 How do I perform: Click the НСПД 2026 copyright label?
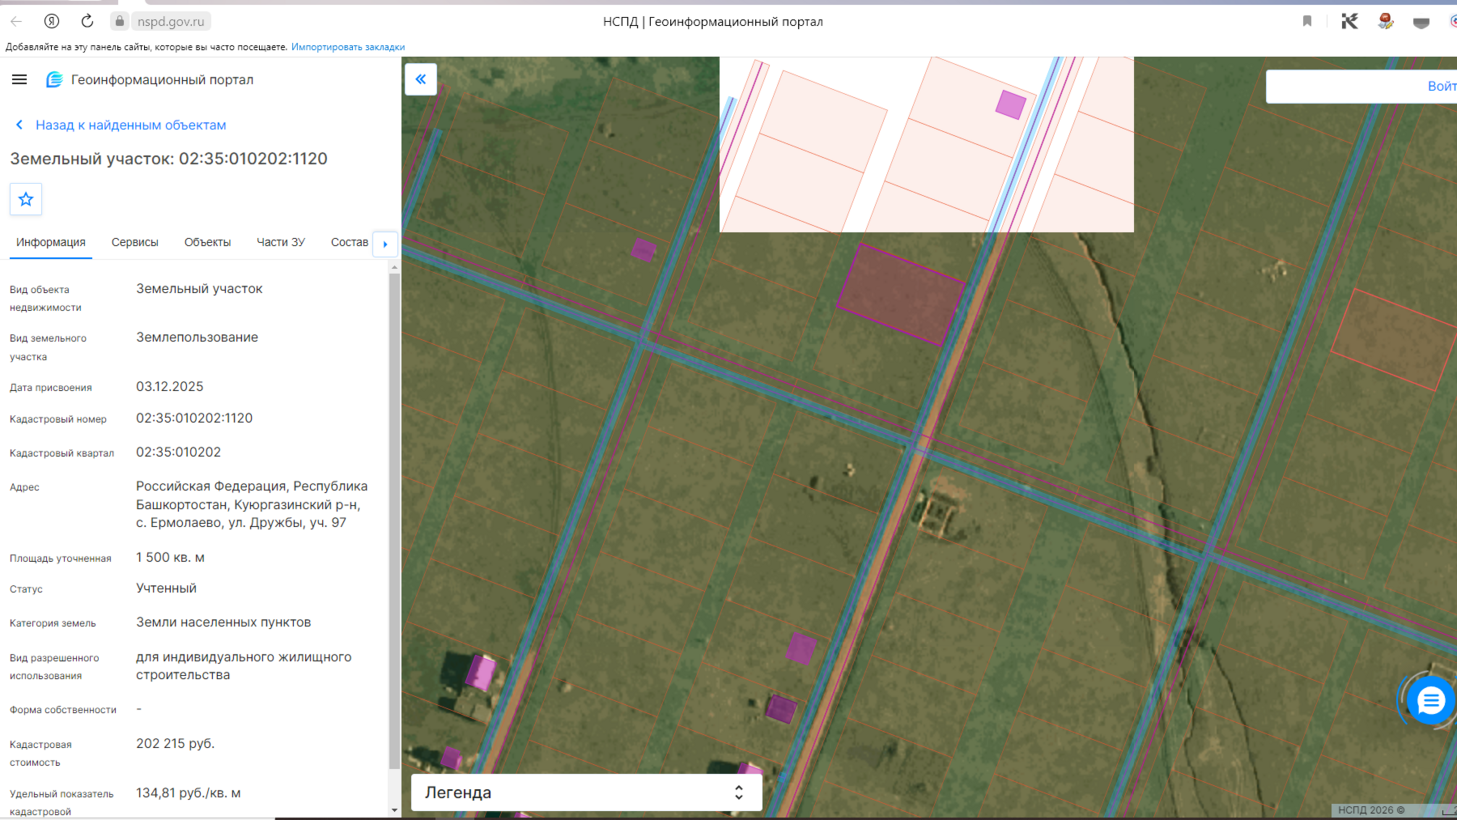coord(1371,810)
